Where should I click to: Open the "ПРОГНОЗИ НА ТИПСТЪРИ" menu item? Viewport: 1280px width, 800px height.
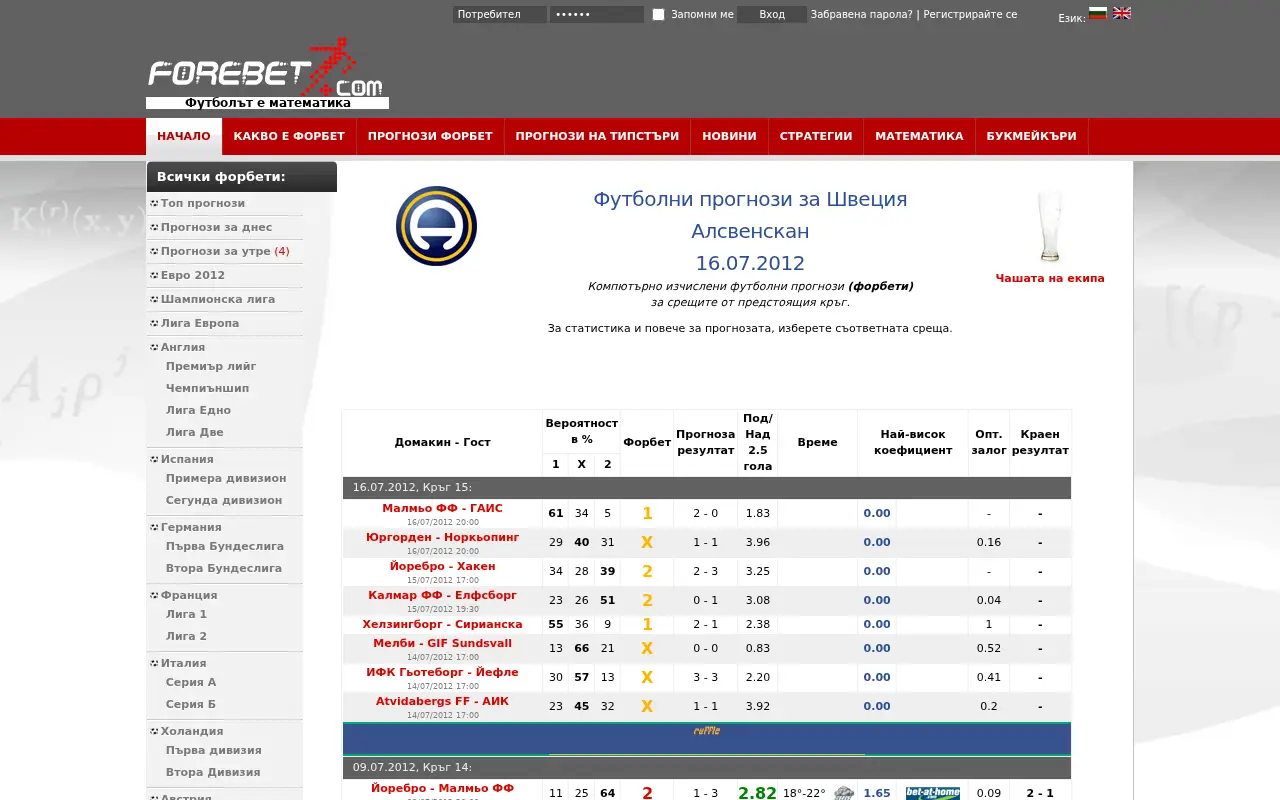pos(597,137)
